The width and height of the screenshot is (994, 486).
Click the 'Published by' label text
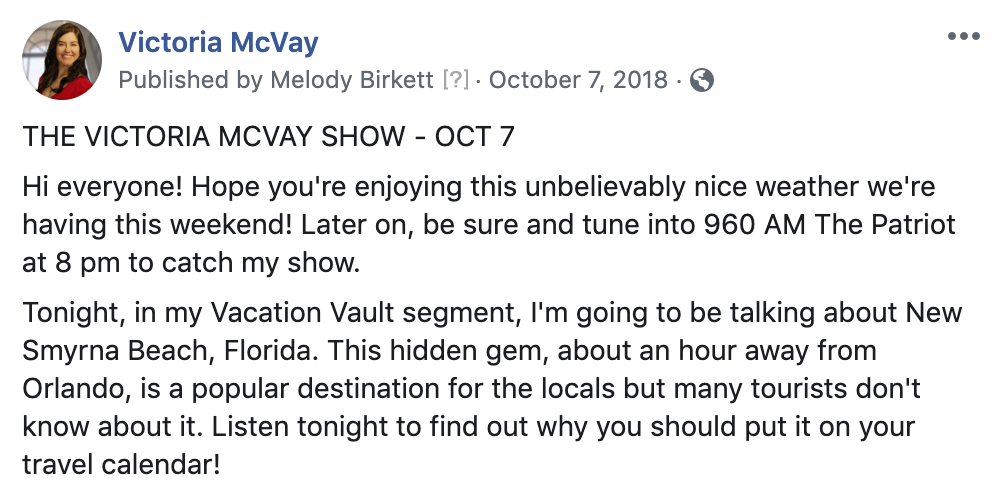(191, 80)
